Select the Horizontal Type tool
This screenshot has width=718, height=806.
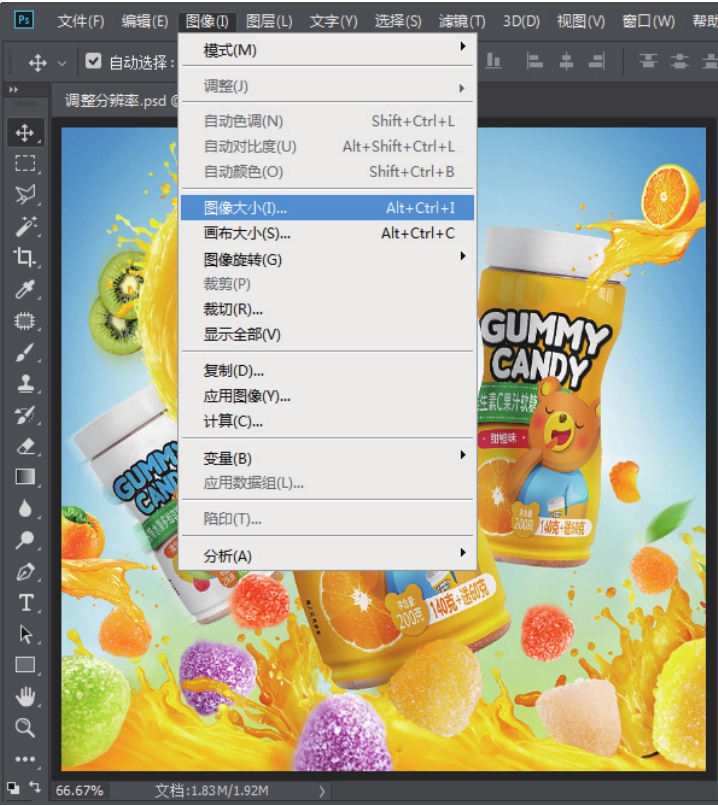[25, 602]
